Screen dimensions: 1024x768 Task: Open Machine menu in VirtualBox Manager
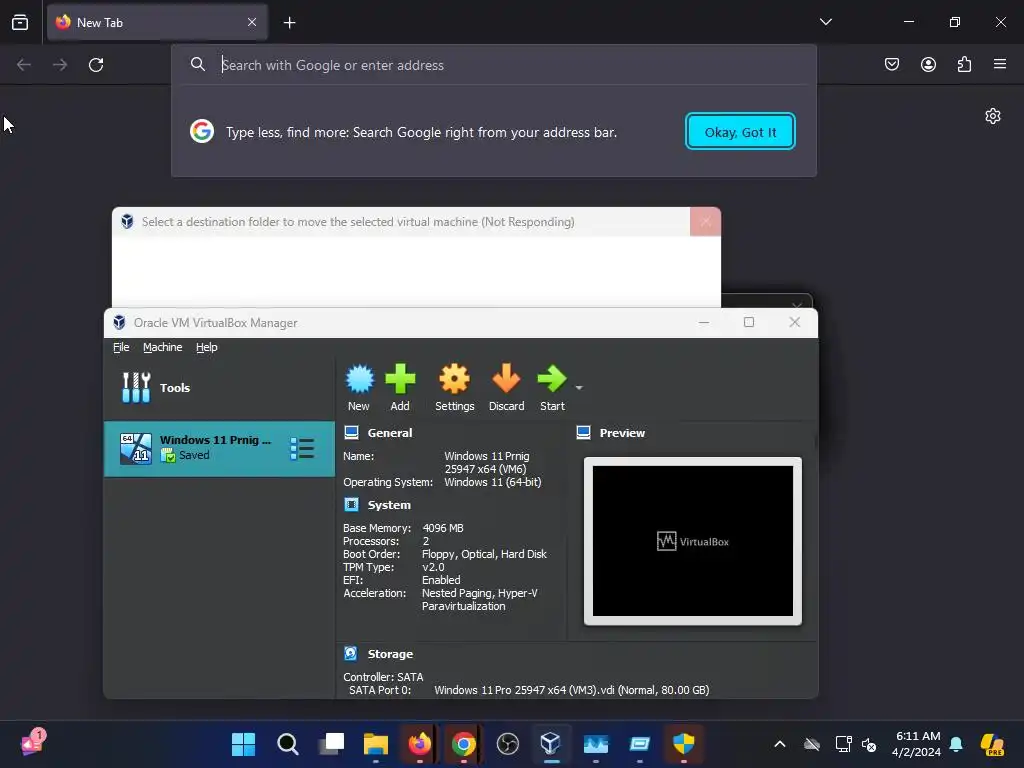163,347
